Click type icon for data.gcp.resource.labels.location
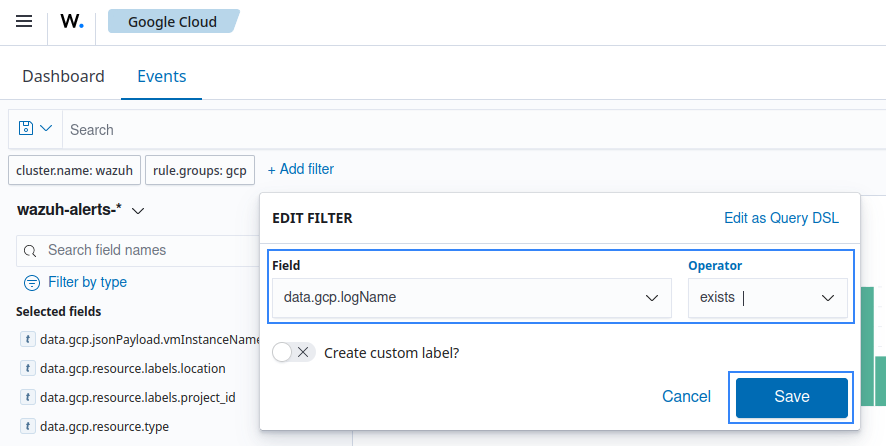 (28, 368)
